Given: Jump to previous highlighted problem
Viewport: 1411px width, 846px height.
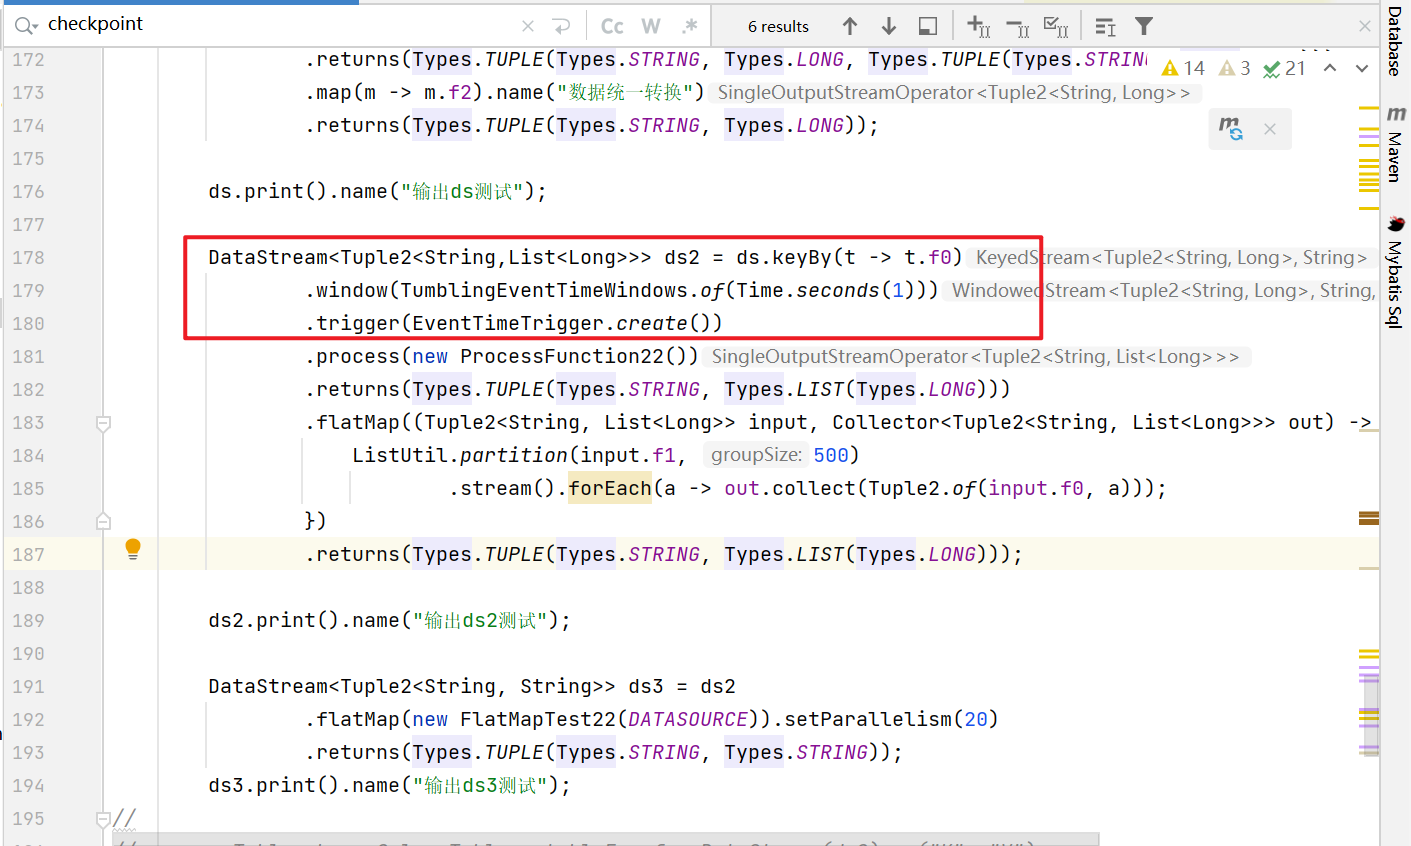Looking at the screenshot, I should coord(1330,68).
